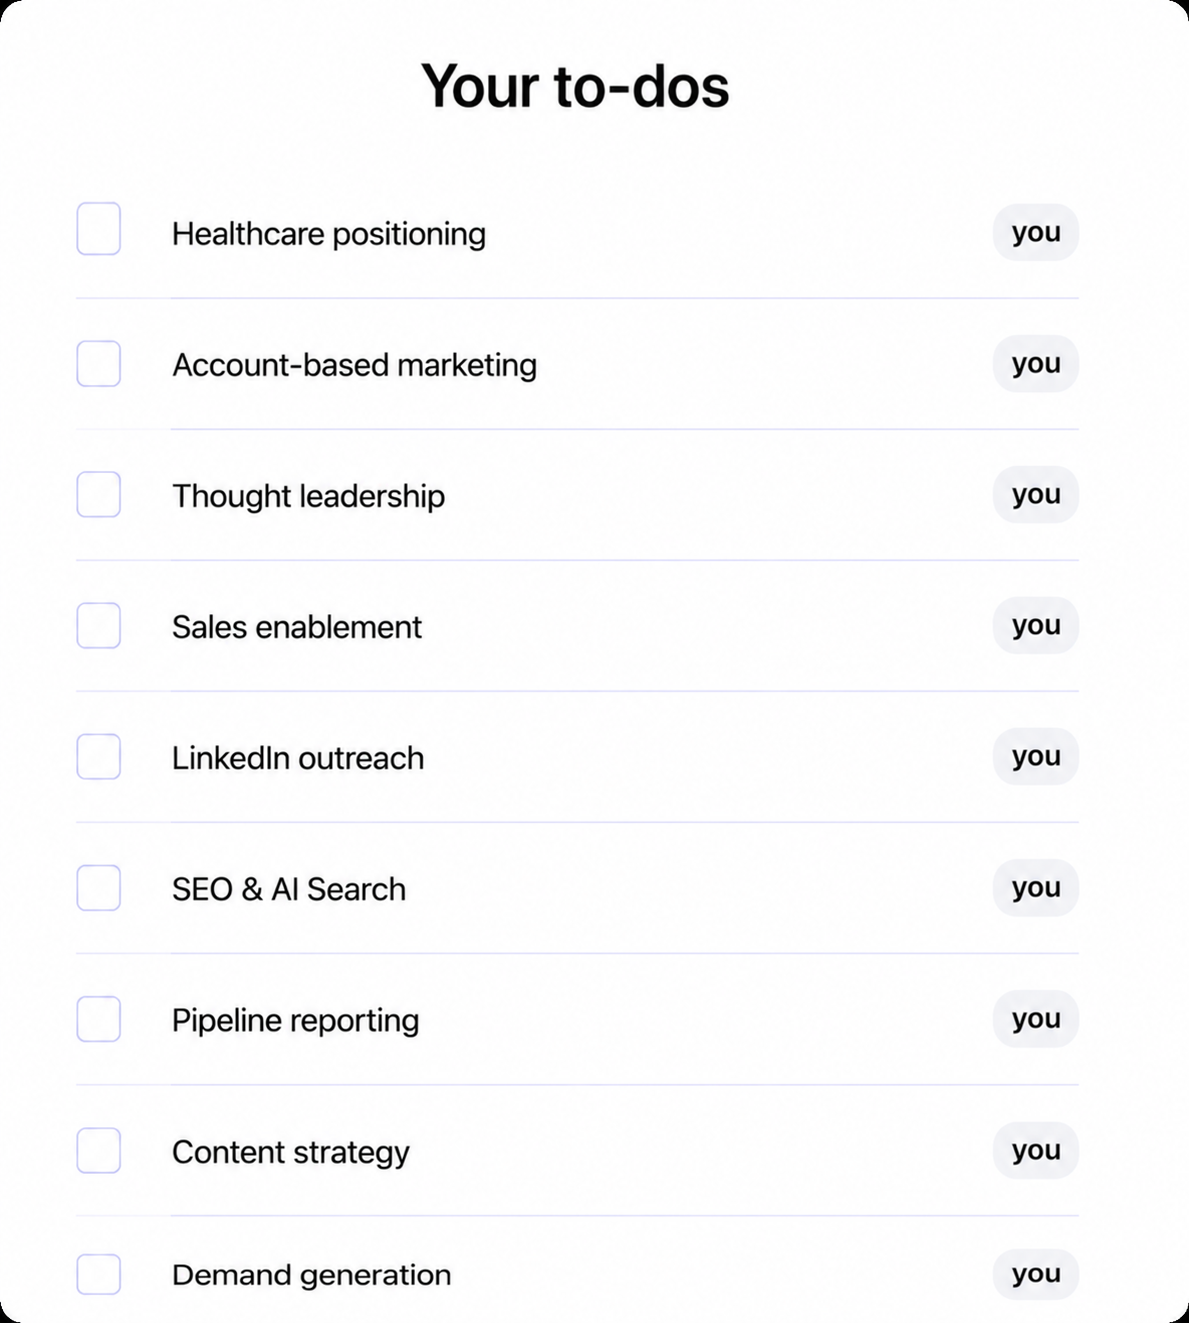Click 'you' assignee on SEO & AI Search

[1036, 887]
